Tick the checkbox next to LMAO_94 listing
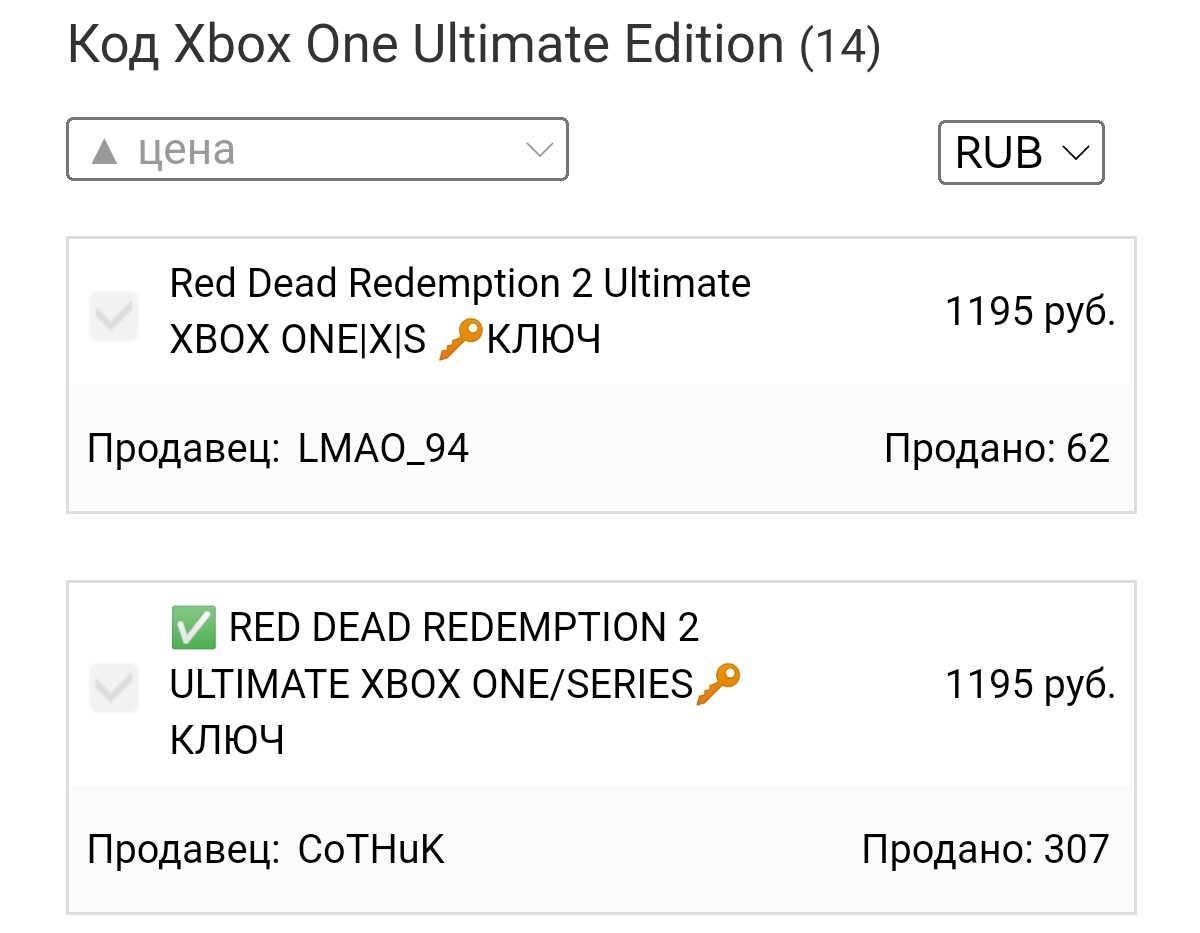Image resolution: width=1200 pixels, height=933 pixels. 113,316
